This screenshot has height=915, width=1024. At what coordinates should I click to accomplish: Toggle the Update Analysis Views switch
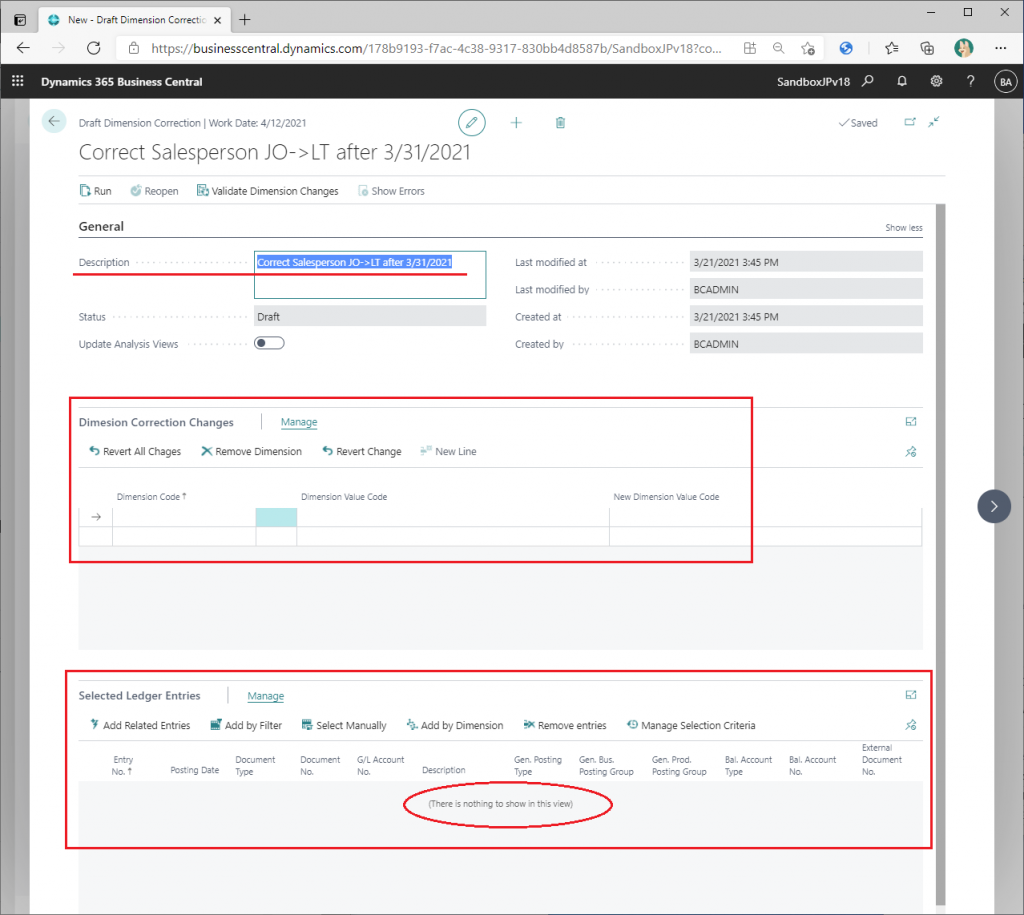coord(269,343)
